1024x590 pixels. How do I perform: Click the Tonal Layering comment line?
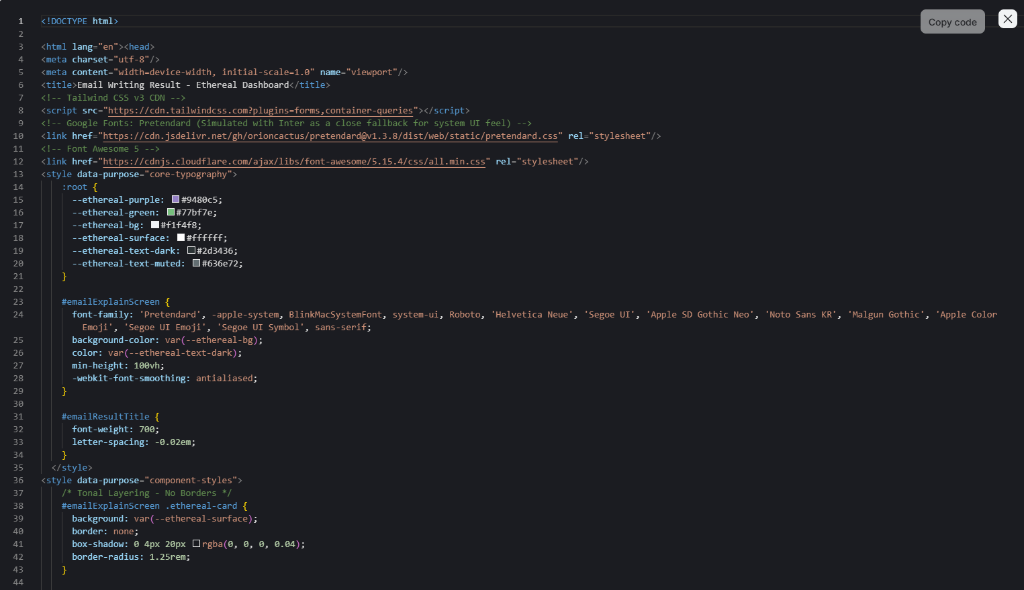pos(146,493)
